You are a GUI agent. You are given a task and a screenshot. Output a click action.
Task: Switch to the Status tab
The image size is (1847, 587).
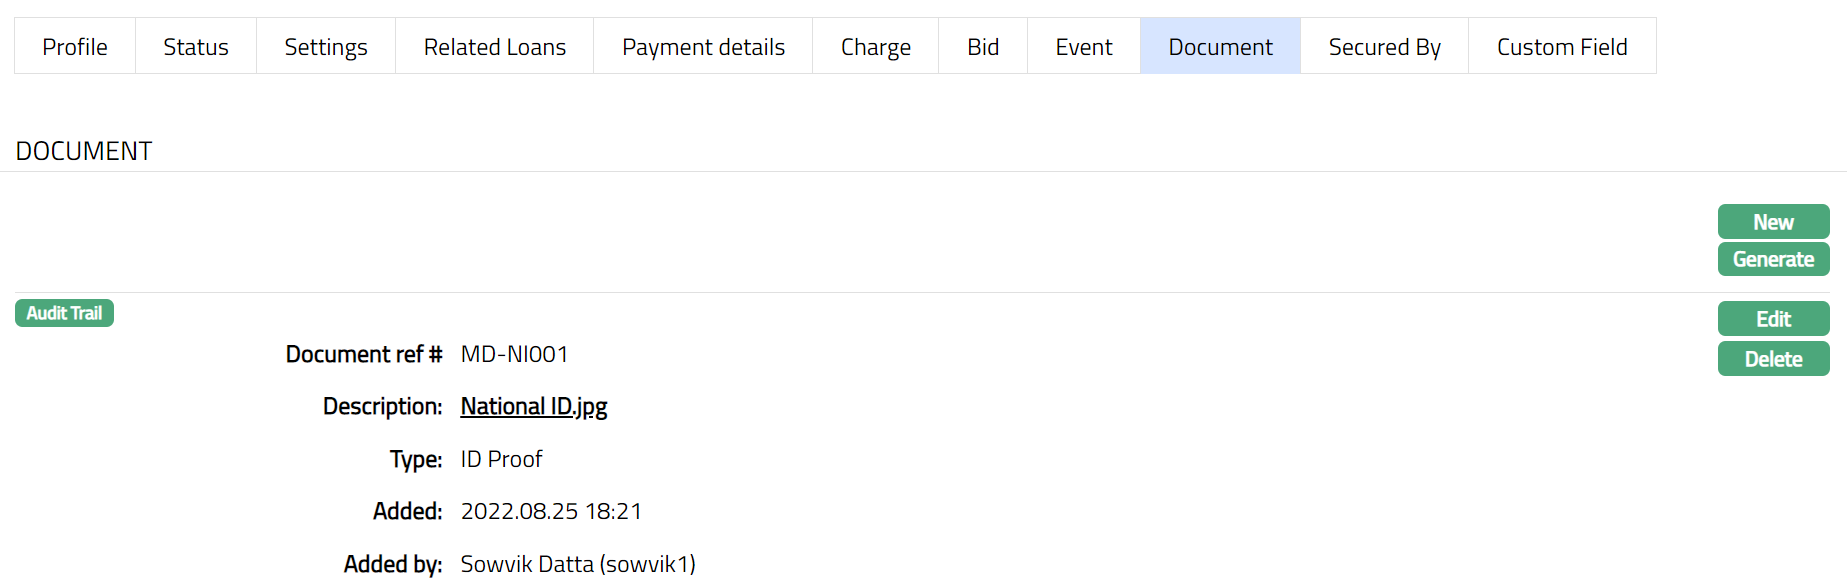tap(196, 47)
